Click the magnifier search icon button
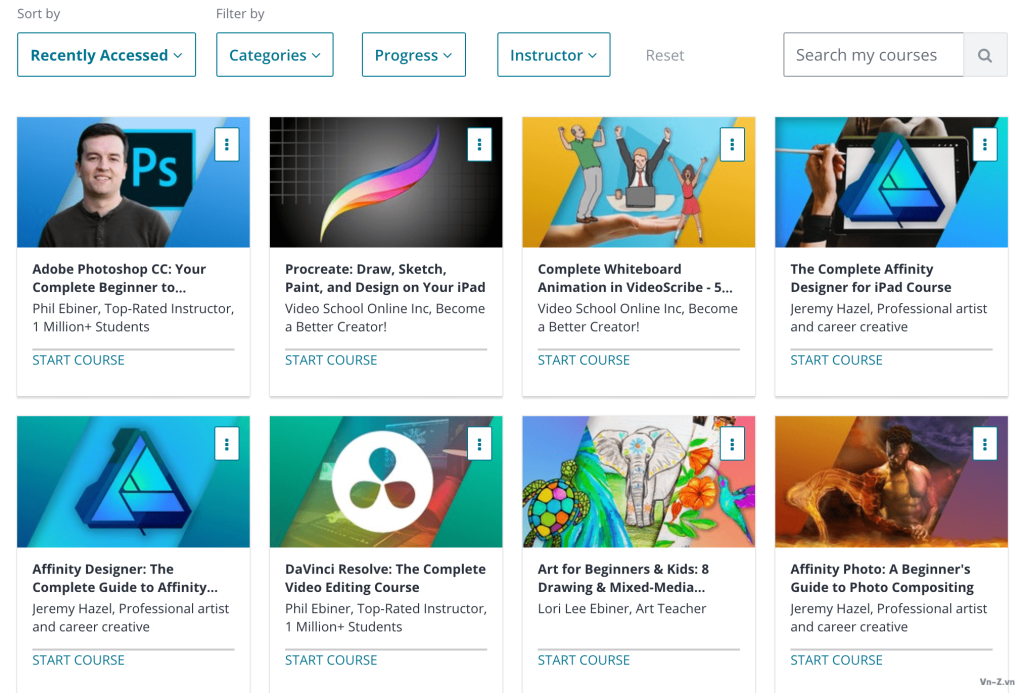1024x693 pixels. coord(985,55)
